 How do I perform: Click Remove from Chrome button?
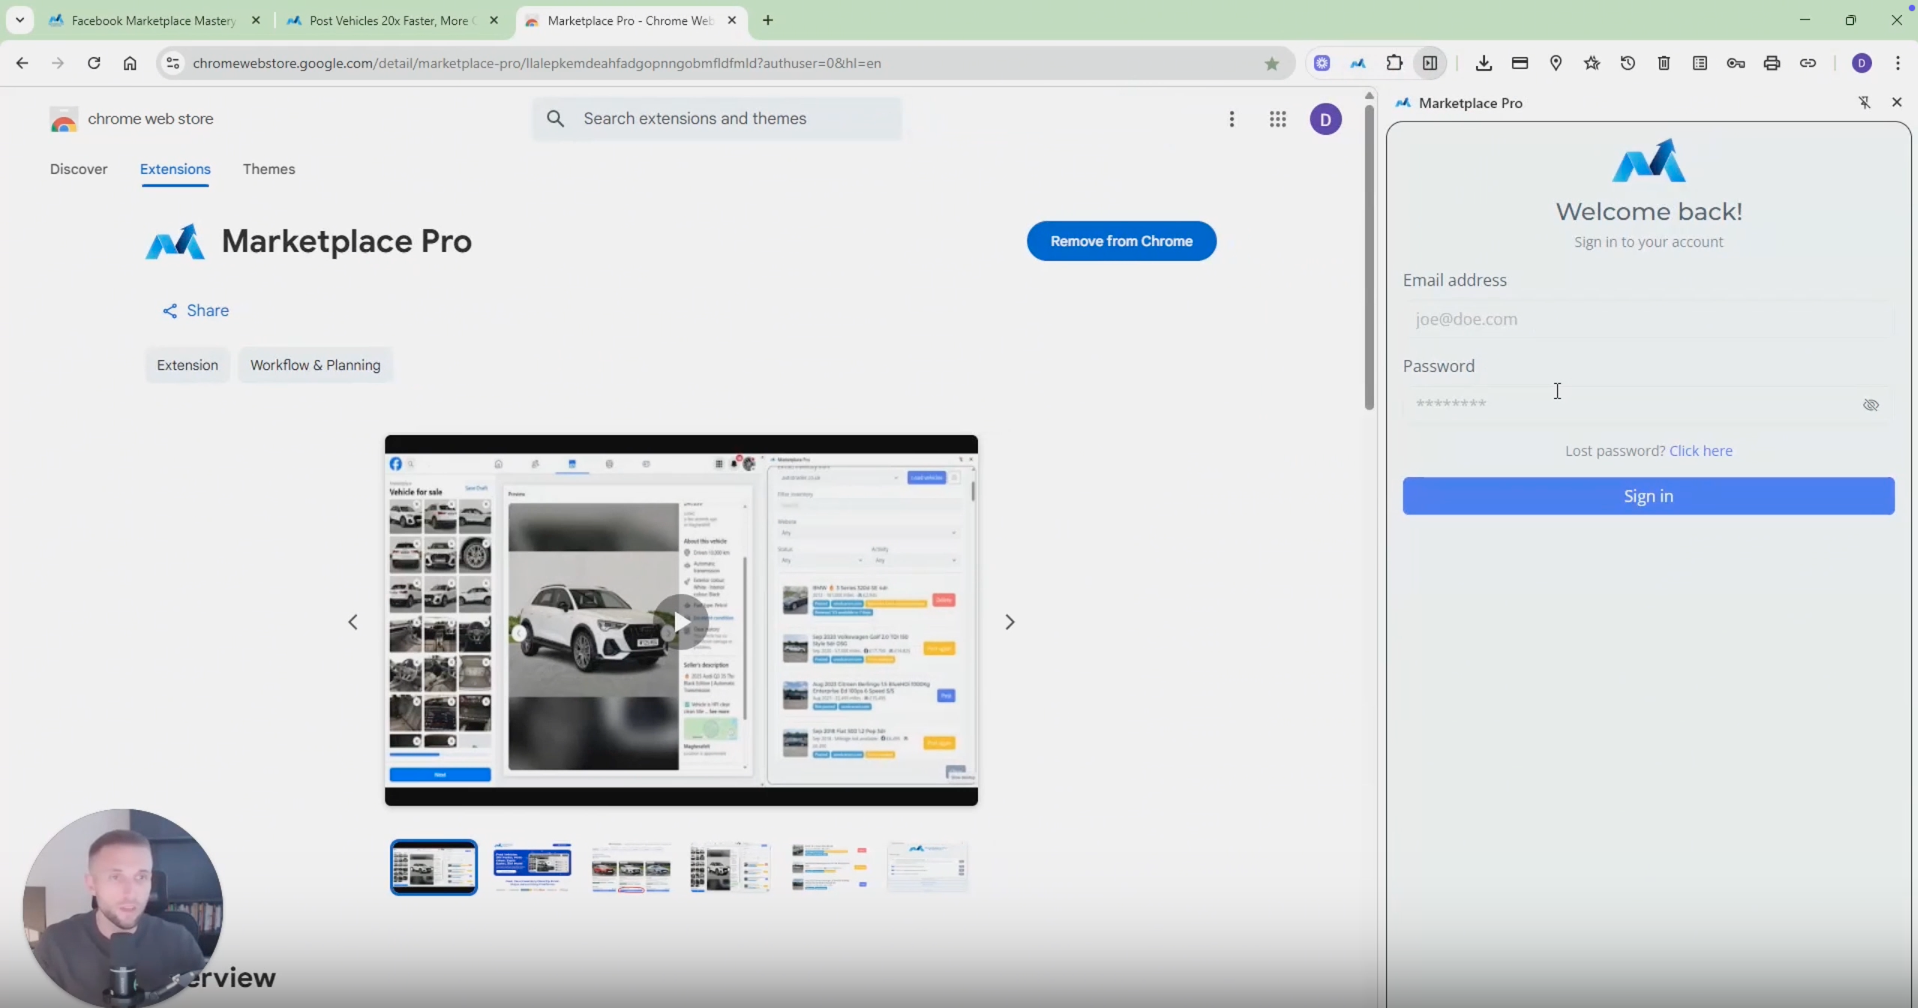pyautogui.click(x=1122, y=241)
